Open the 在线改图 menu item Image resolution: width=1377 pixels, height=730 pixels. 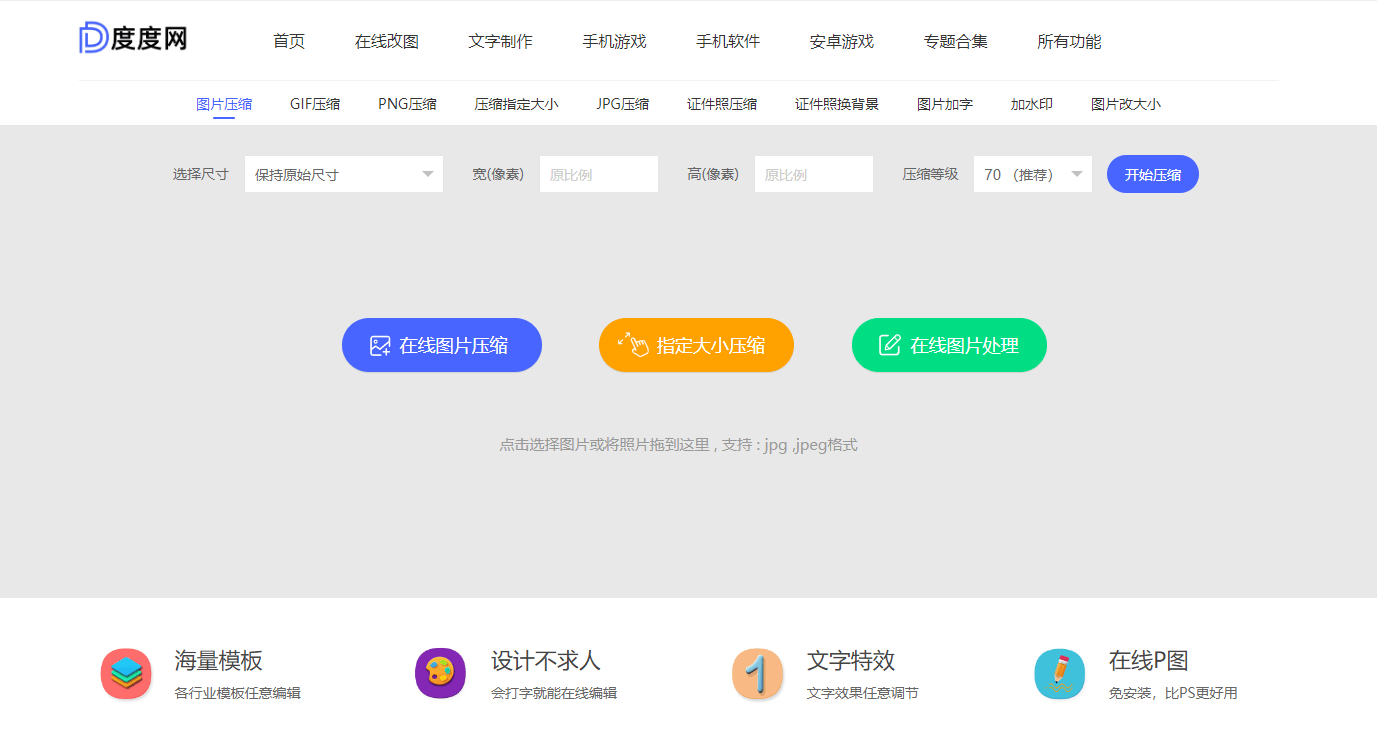[386, 42]
